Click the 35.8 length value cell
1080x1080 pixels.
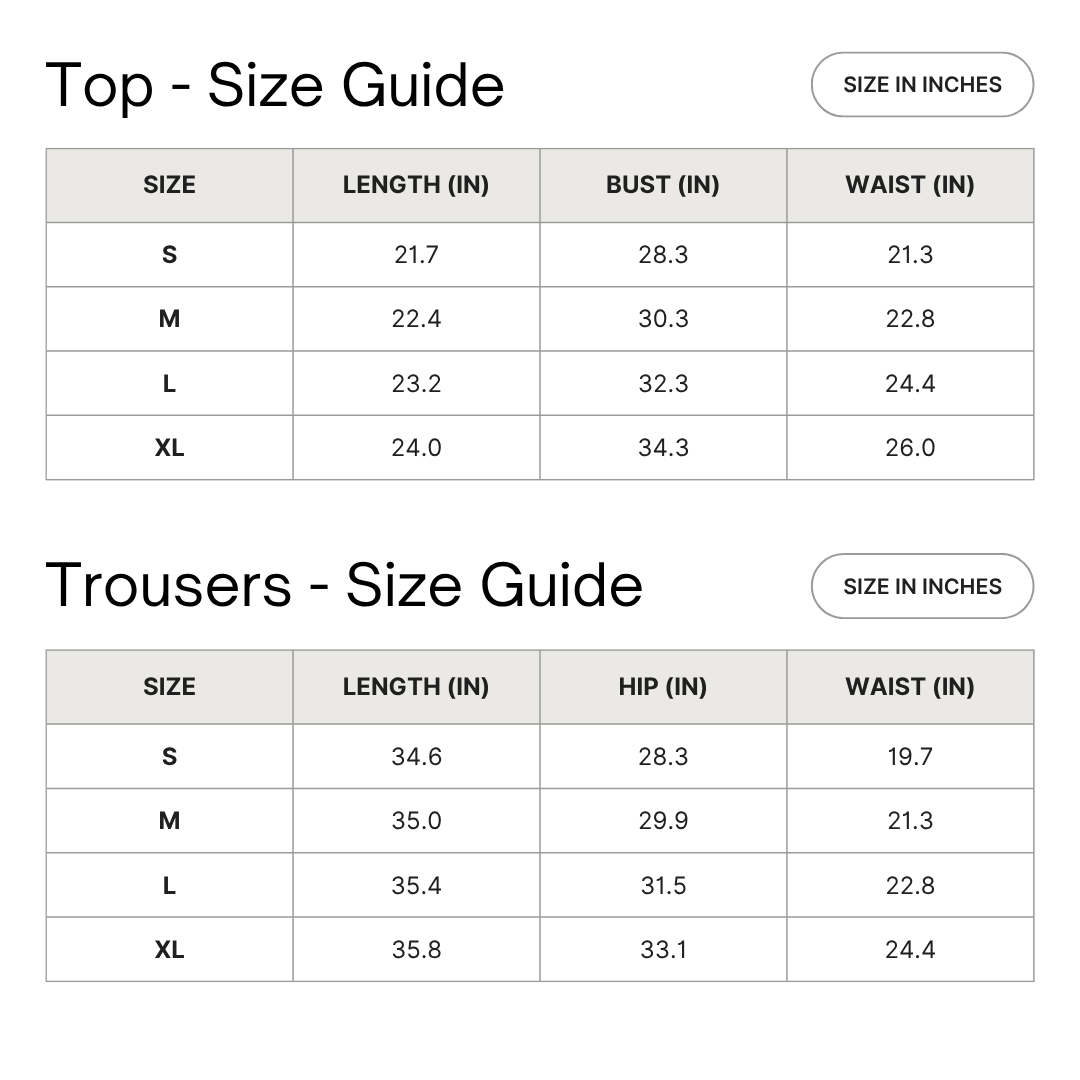416,949
